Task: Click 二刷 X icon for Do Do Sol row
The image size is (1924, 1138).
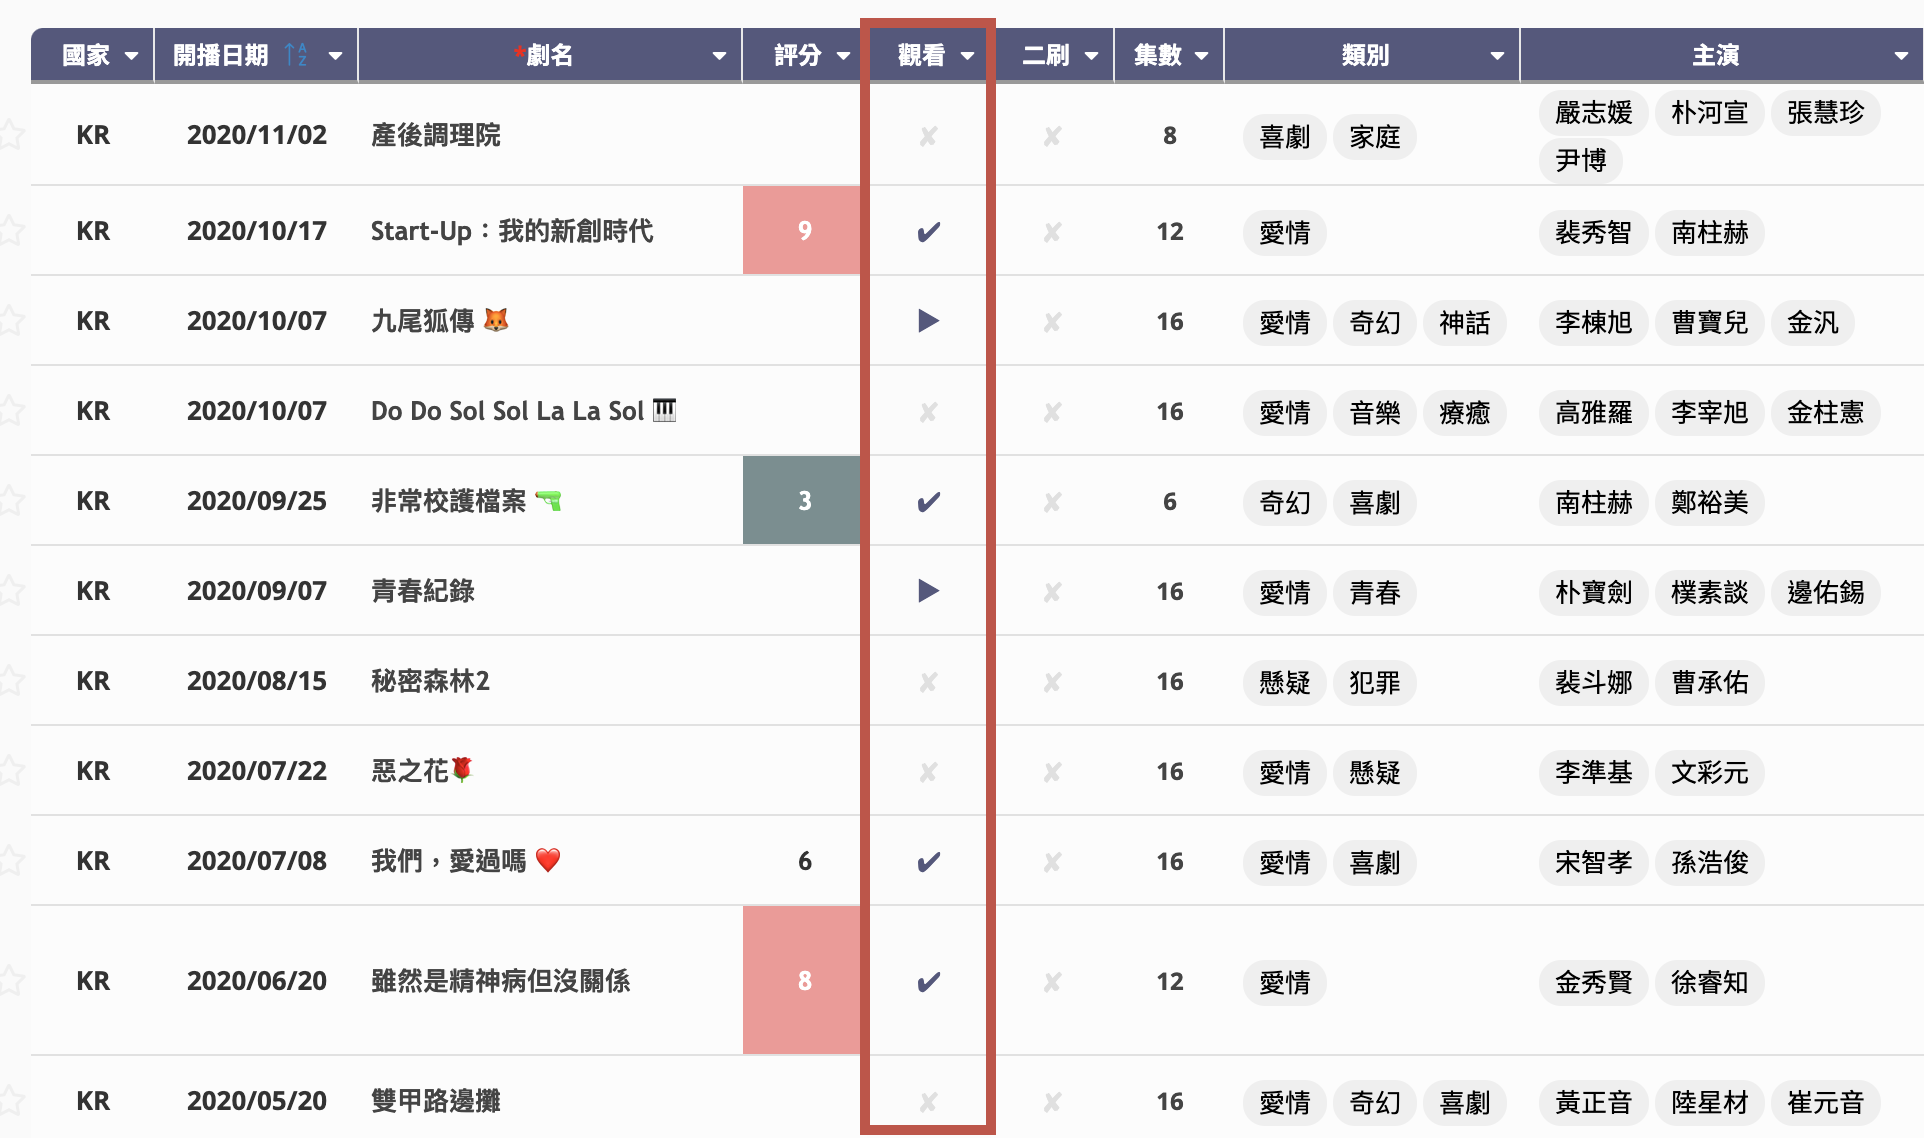Action: 1052,412
